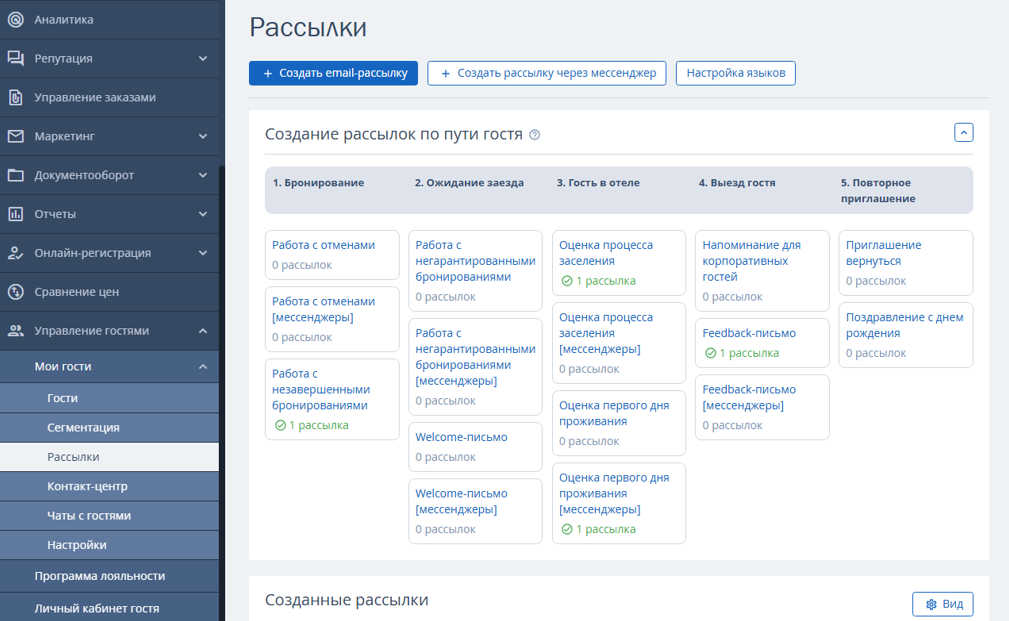Open Сегментация in sidebar

(83, 428)
